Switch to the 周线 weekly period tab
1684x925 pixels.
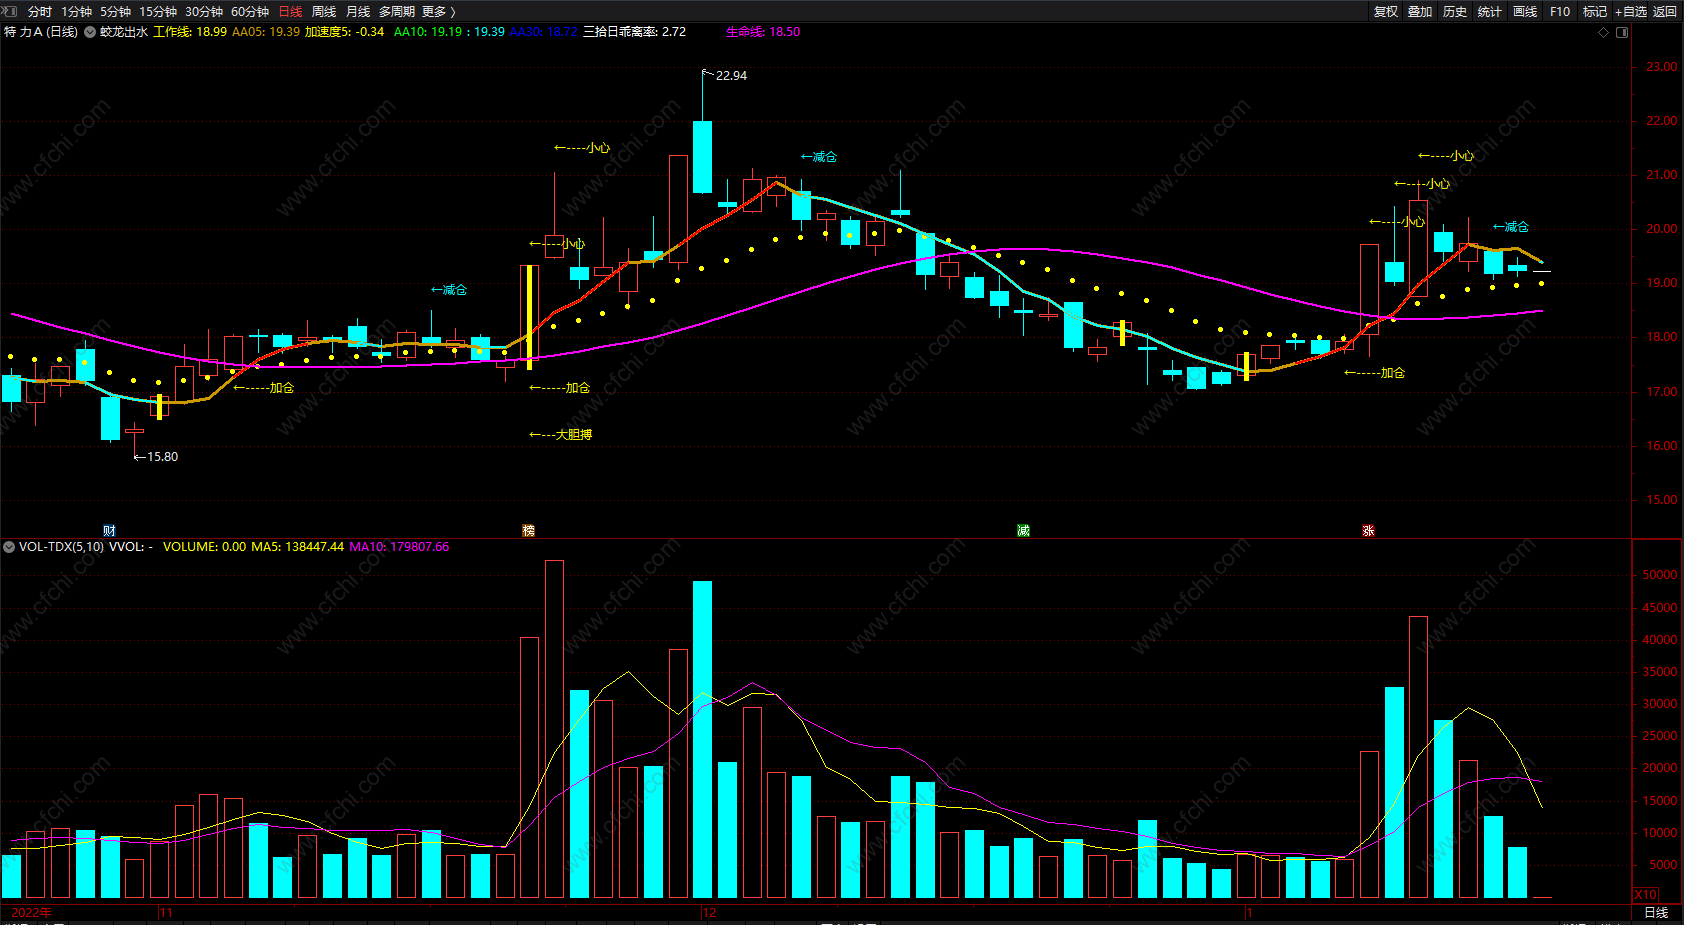(324, 12)
